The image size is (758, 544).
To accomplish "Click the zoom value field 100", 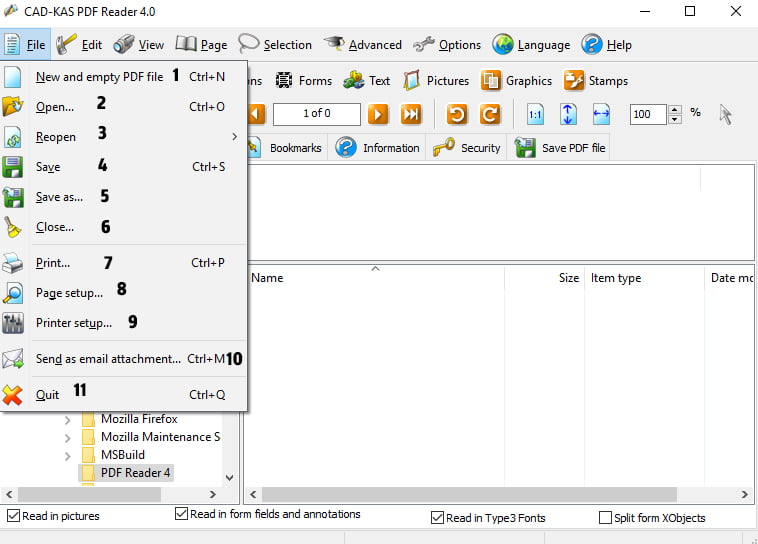I will [648, 115].
